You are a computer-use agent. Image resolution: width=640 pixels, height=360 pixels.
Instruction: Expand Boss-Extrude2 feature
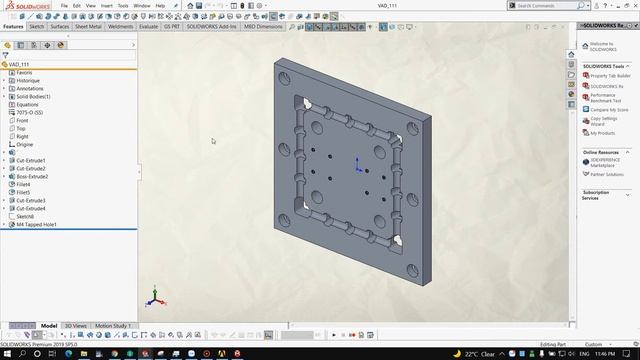tap(4, 177)
